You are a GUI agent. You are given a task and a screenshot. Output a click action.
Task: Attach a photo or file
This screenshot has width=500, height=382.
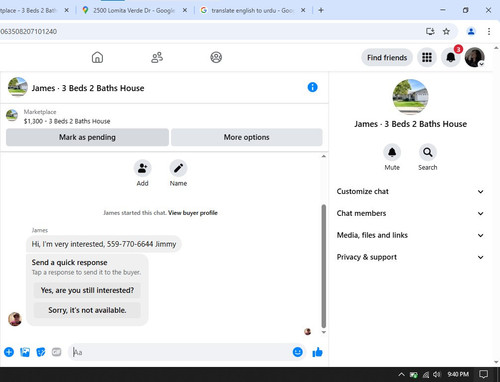click(x=25, y=352)
